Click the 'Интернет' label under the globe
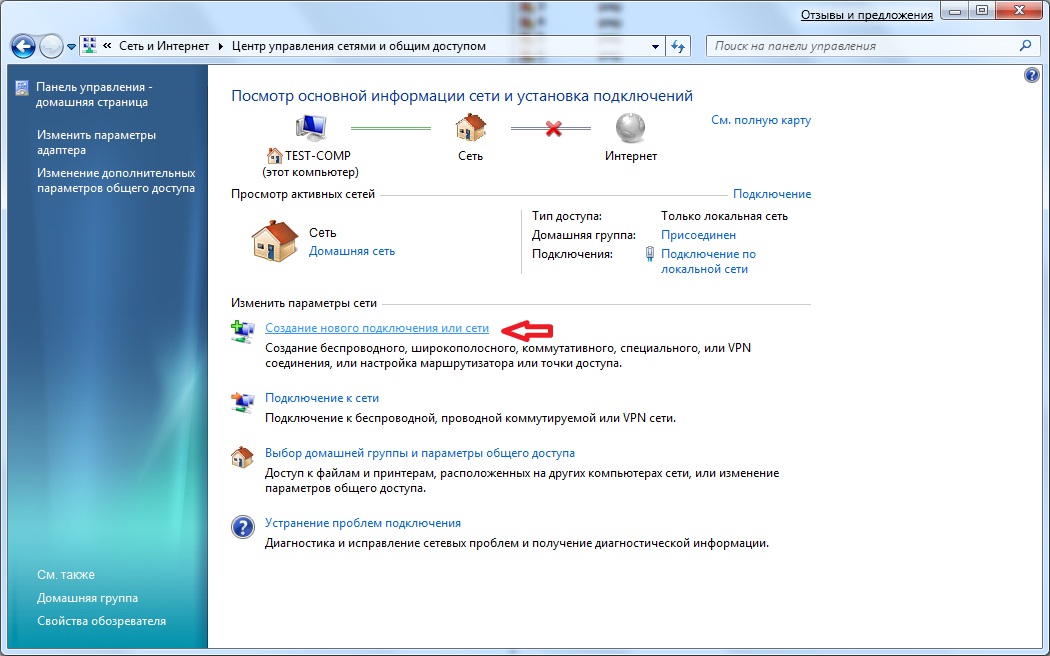This screenshot has width=1050, height=656. (631, 156)
